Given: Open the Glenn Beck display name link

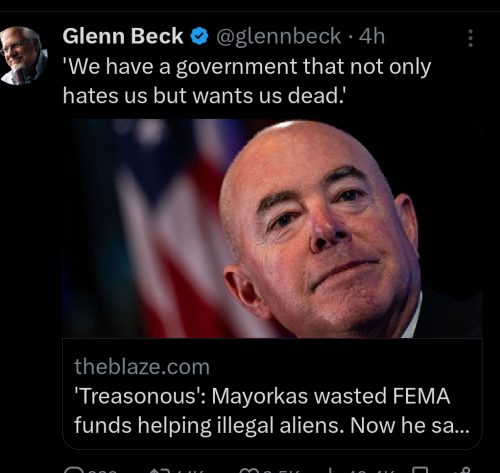Looking at the screenshot, I should point(123,36).
